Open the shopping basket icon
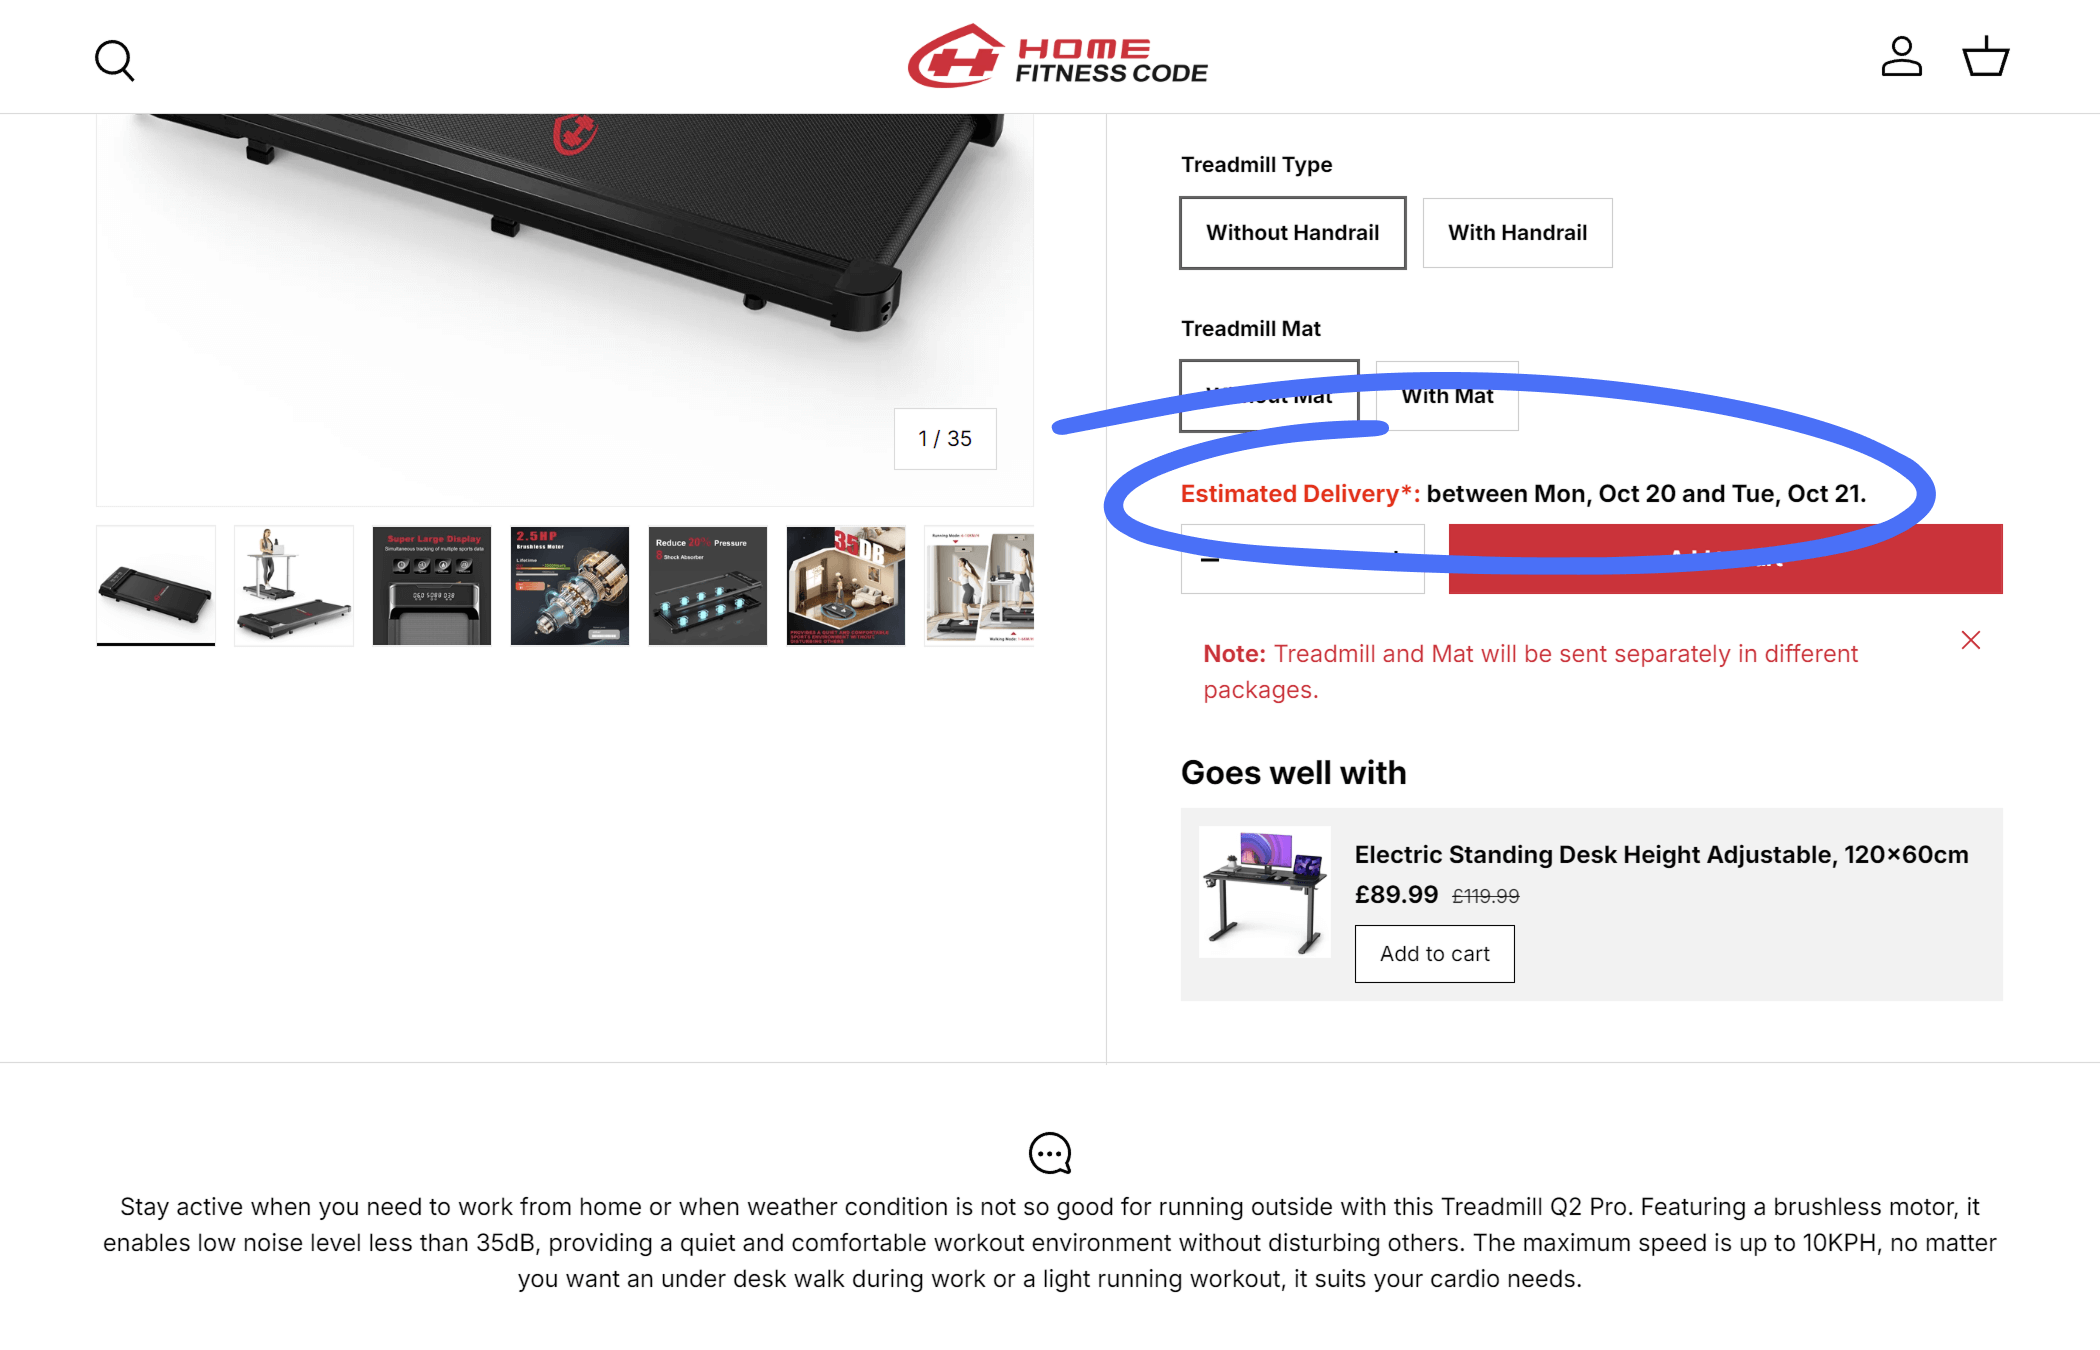Viewport: 2100px width, 1350px height. 1985,57
